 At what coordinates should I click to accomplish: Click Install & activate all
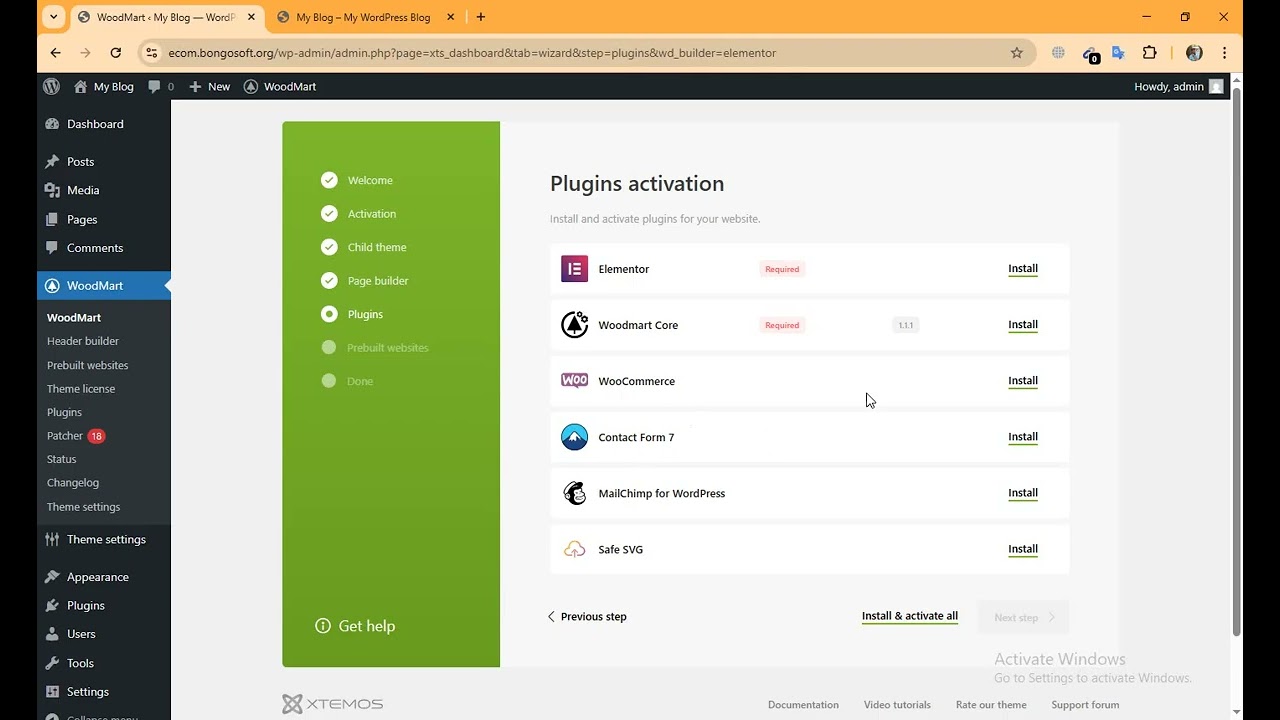tap(910, 616)
